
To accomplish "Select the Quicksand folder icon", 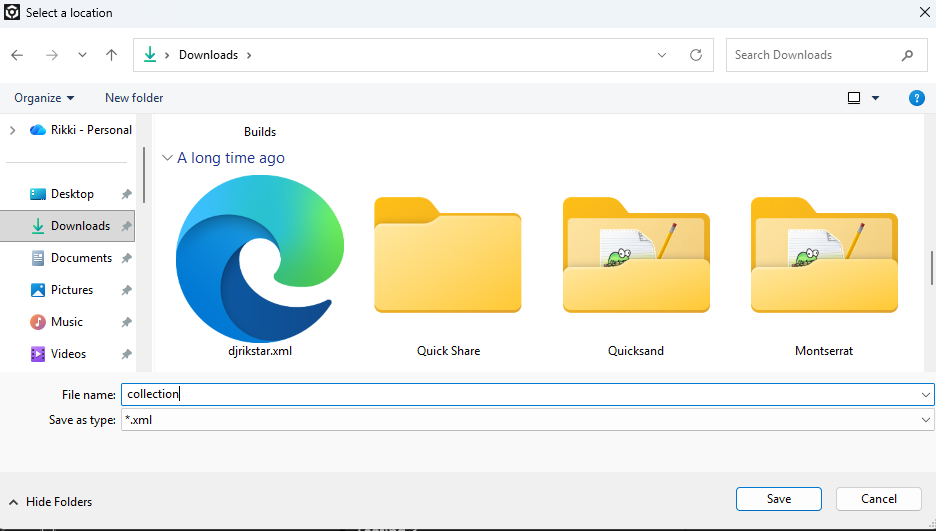I will [x=636, y=255].
